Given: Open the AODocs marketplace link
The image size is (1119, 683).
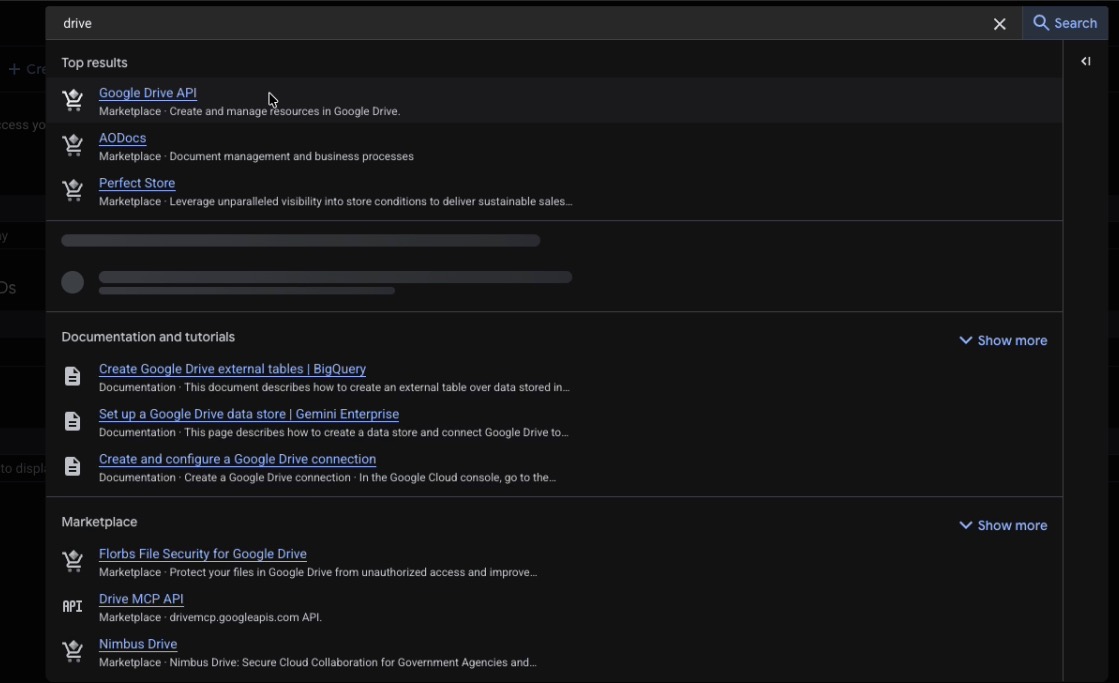Looking at the screenshot, I should tap(123, 138).
